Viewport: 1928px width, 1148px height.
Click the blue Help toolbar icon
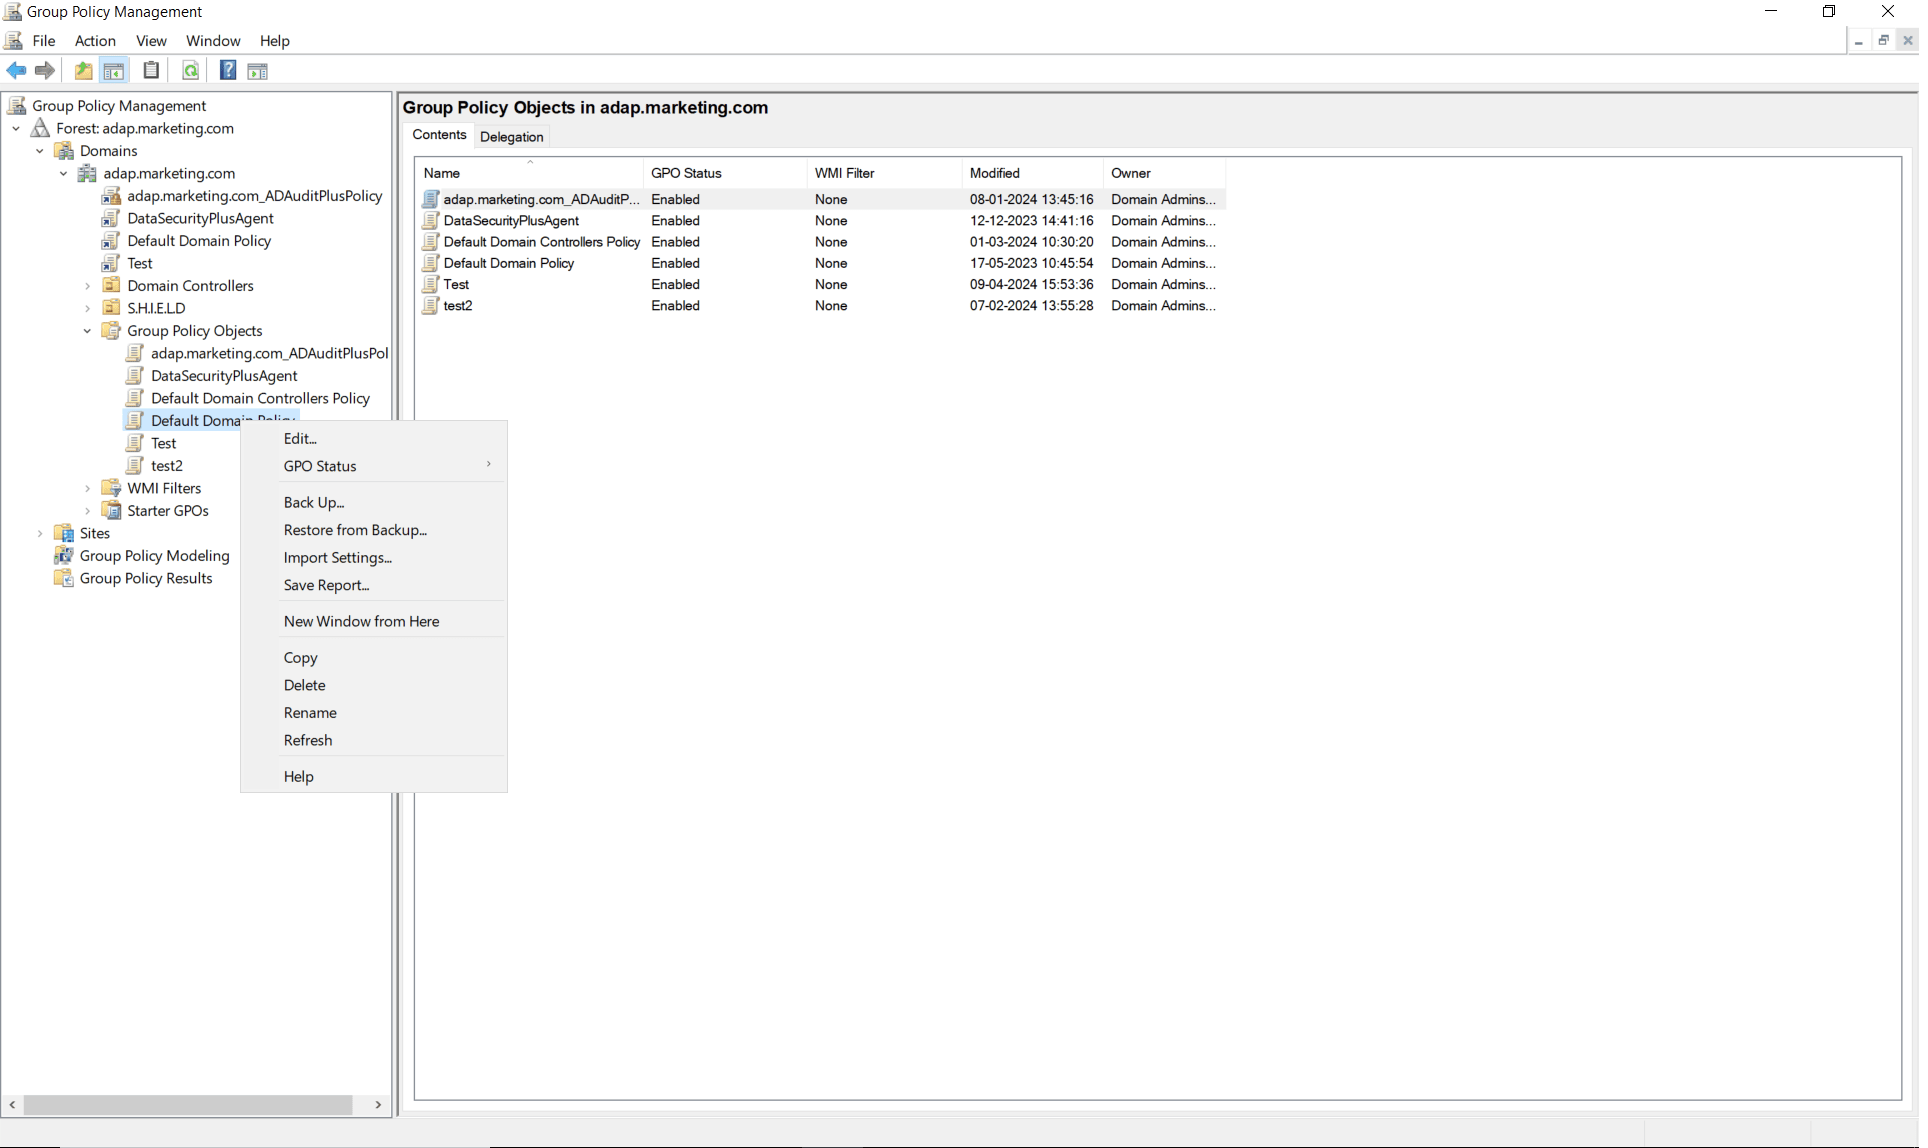click(228, 71)
